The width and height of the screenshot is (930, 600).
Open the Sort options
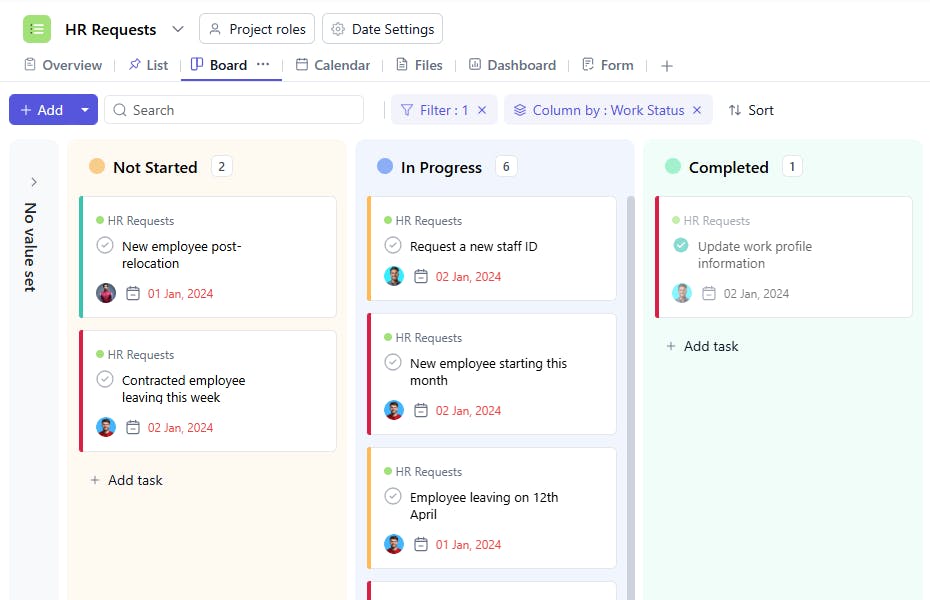751,110
